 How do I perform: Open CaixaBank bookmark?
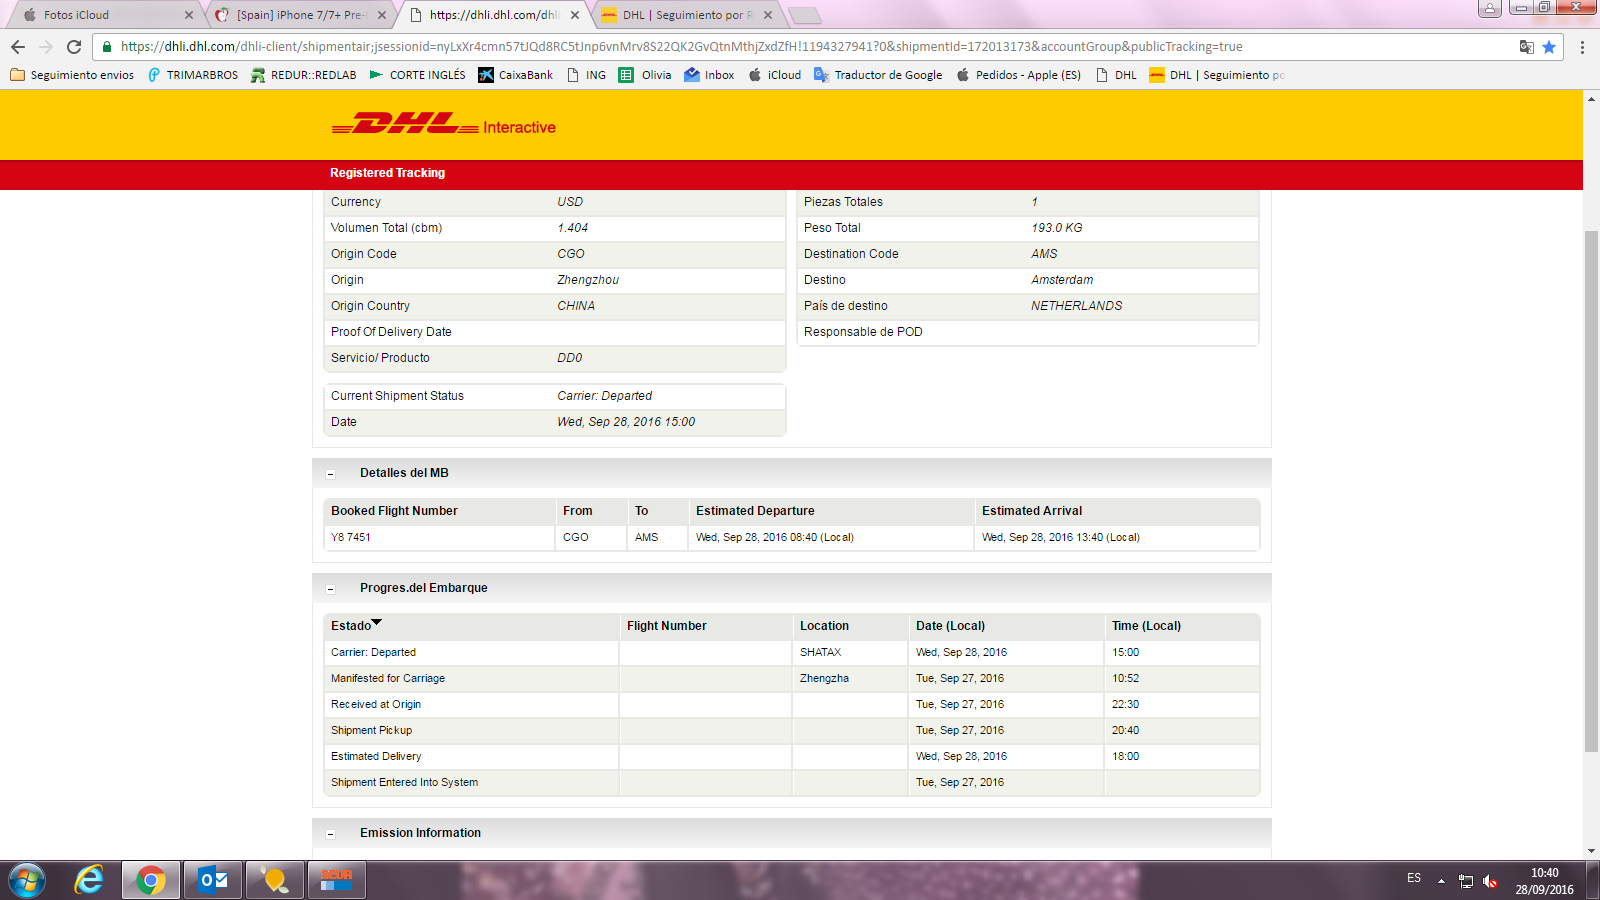point(516,75)
